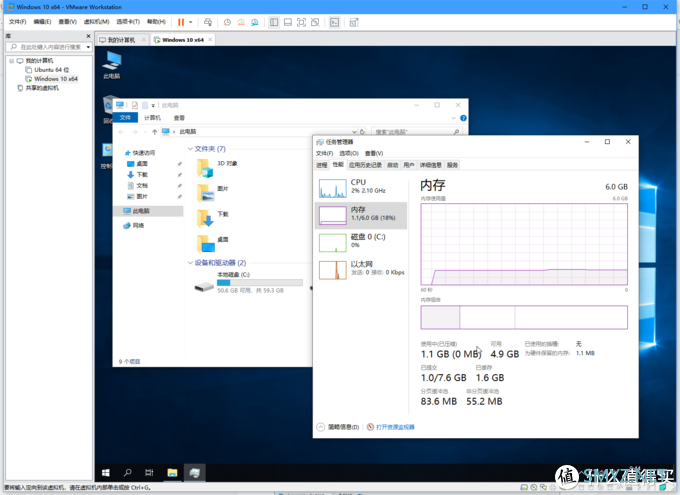Open the library search dropdown arrow
The image size is (680, 495).
88,47
